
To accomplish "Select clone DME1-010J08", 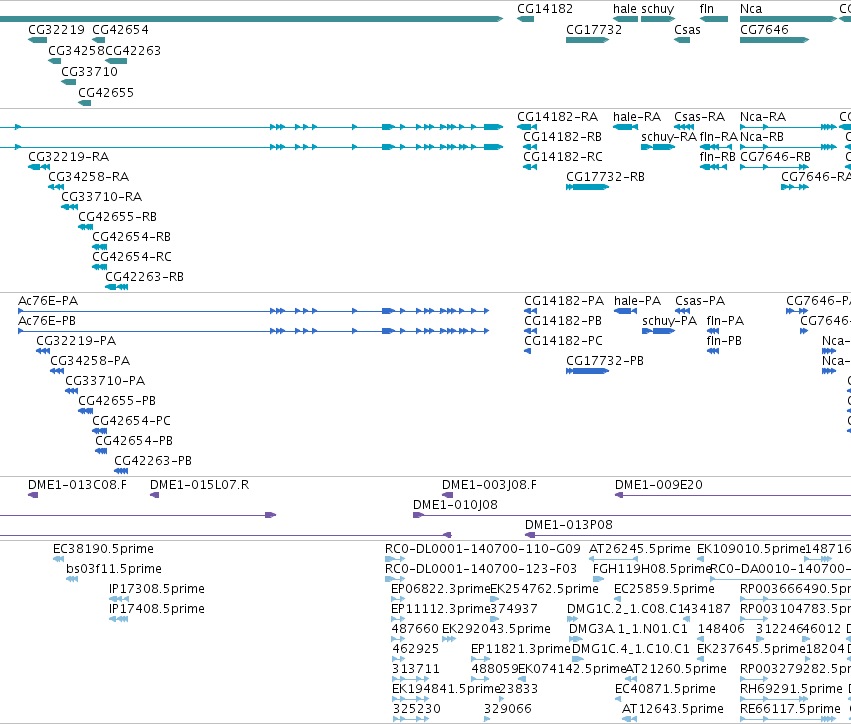I will pos(455,505).
